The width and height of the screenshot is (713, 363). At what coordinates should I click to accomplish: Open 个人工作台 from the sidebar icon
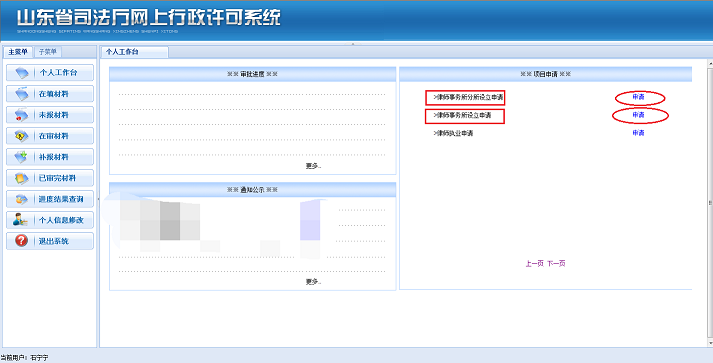coord(22,73)
